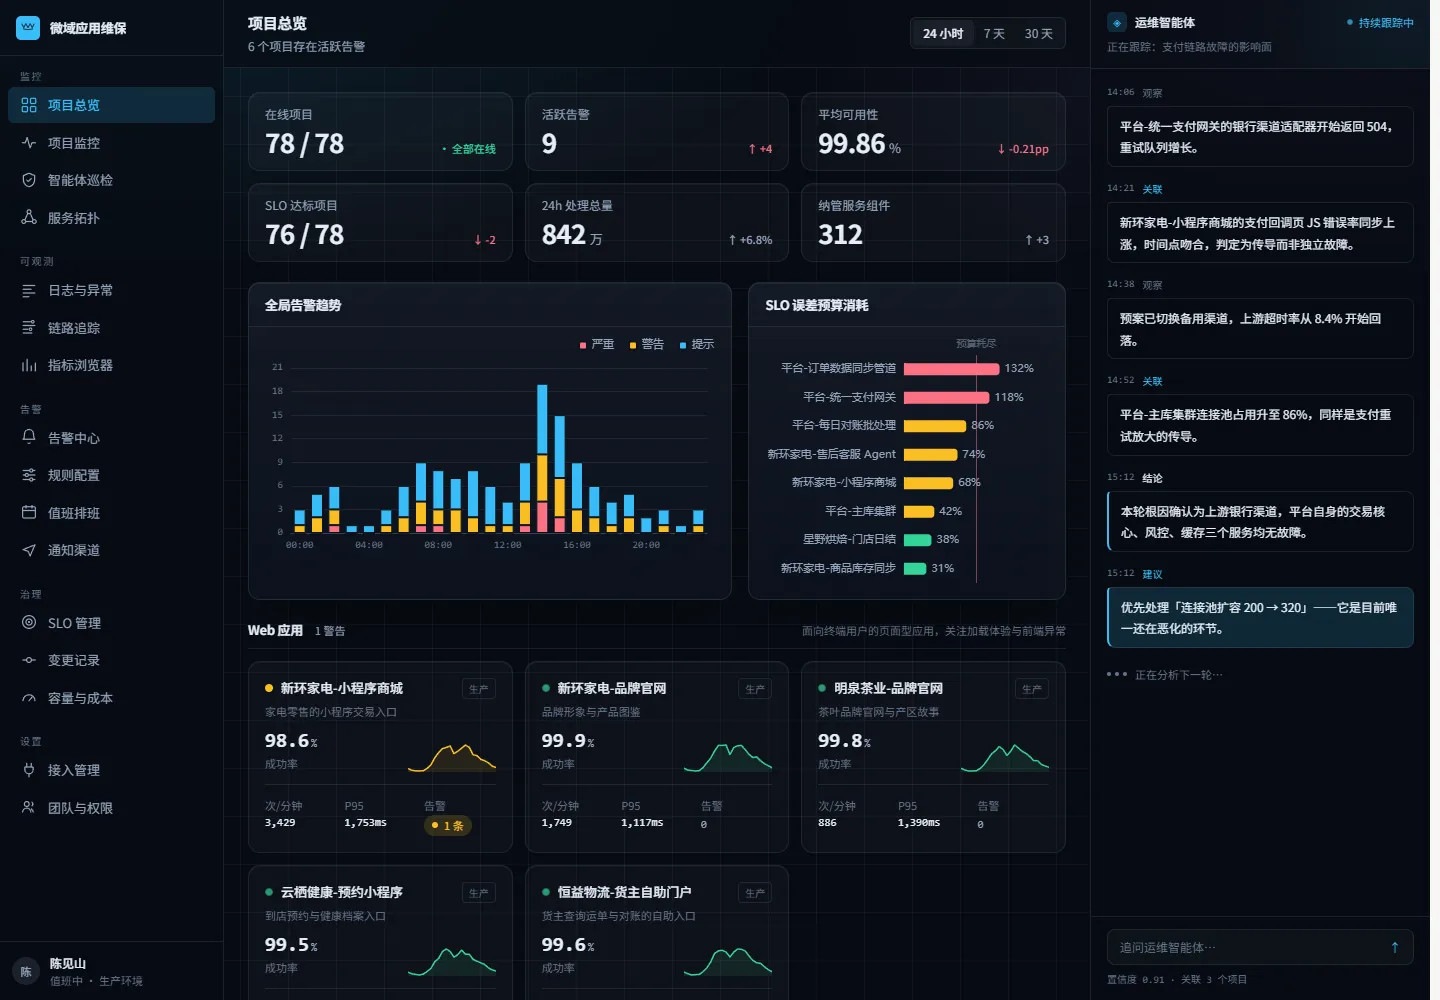Screen dimensions: 1440x1000
Task: Click the 平台-统一支付网关 budget row
Action: tap(907, 397)
